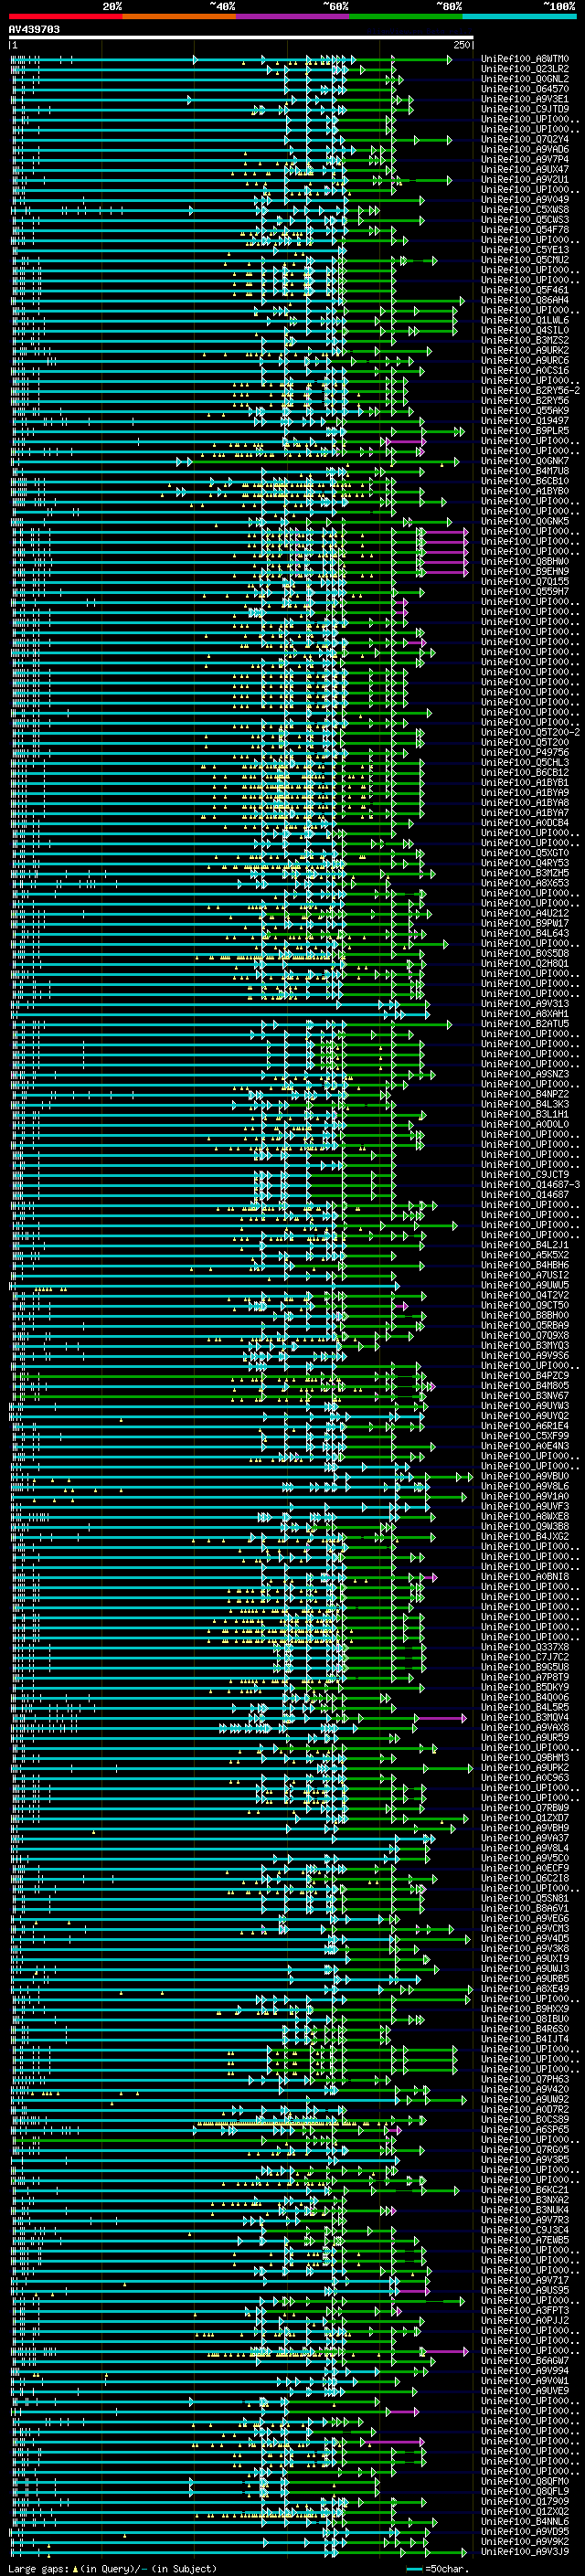
Task: Select hit label UniRef100_B6CB10
Action: pos(525,481)
